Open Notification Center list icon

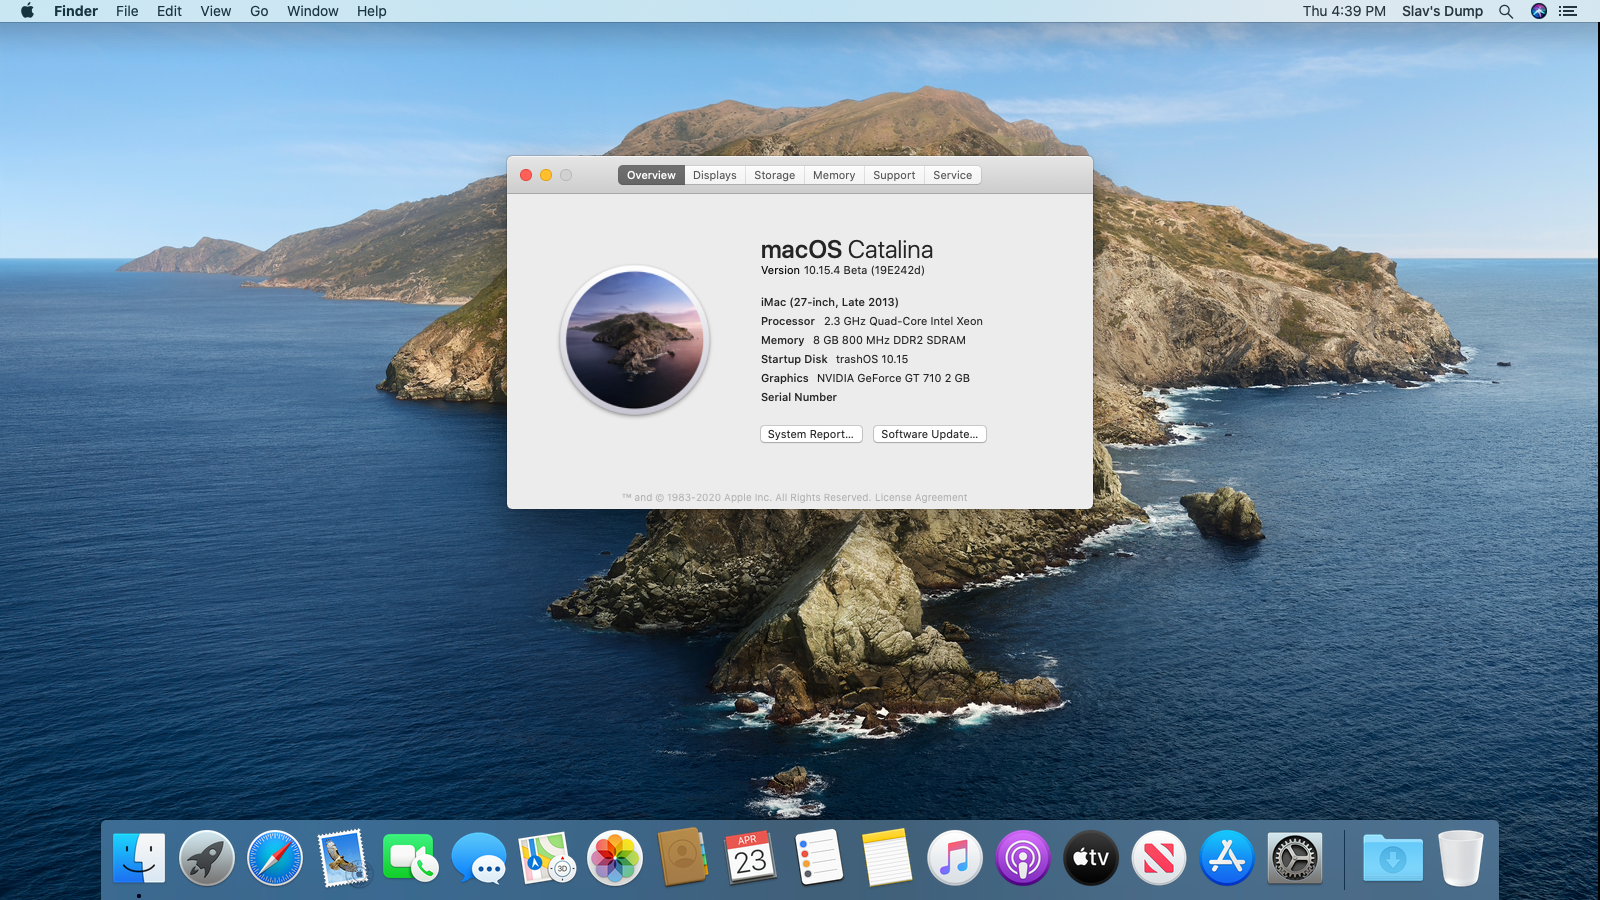(1568, 11)
